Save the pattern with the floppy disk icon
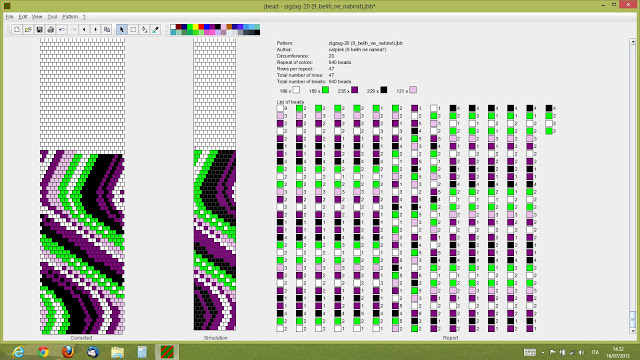 point(39,29)
